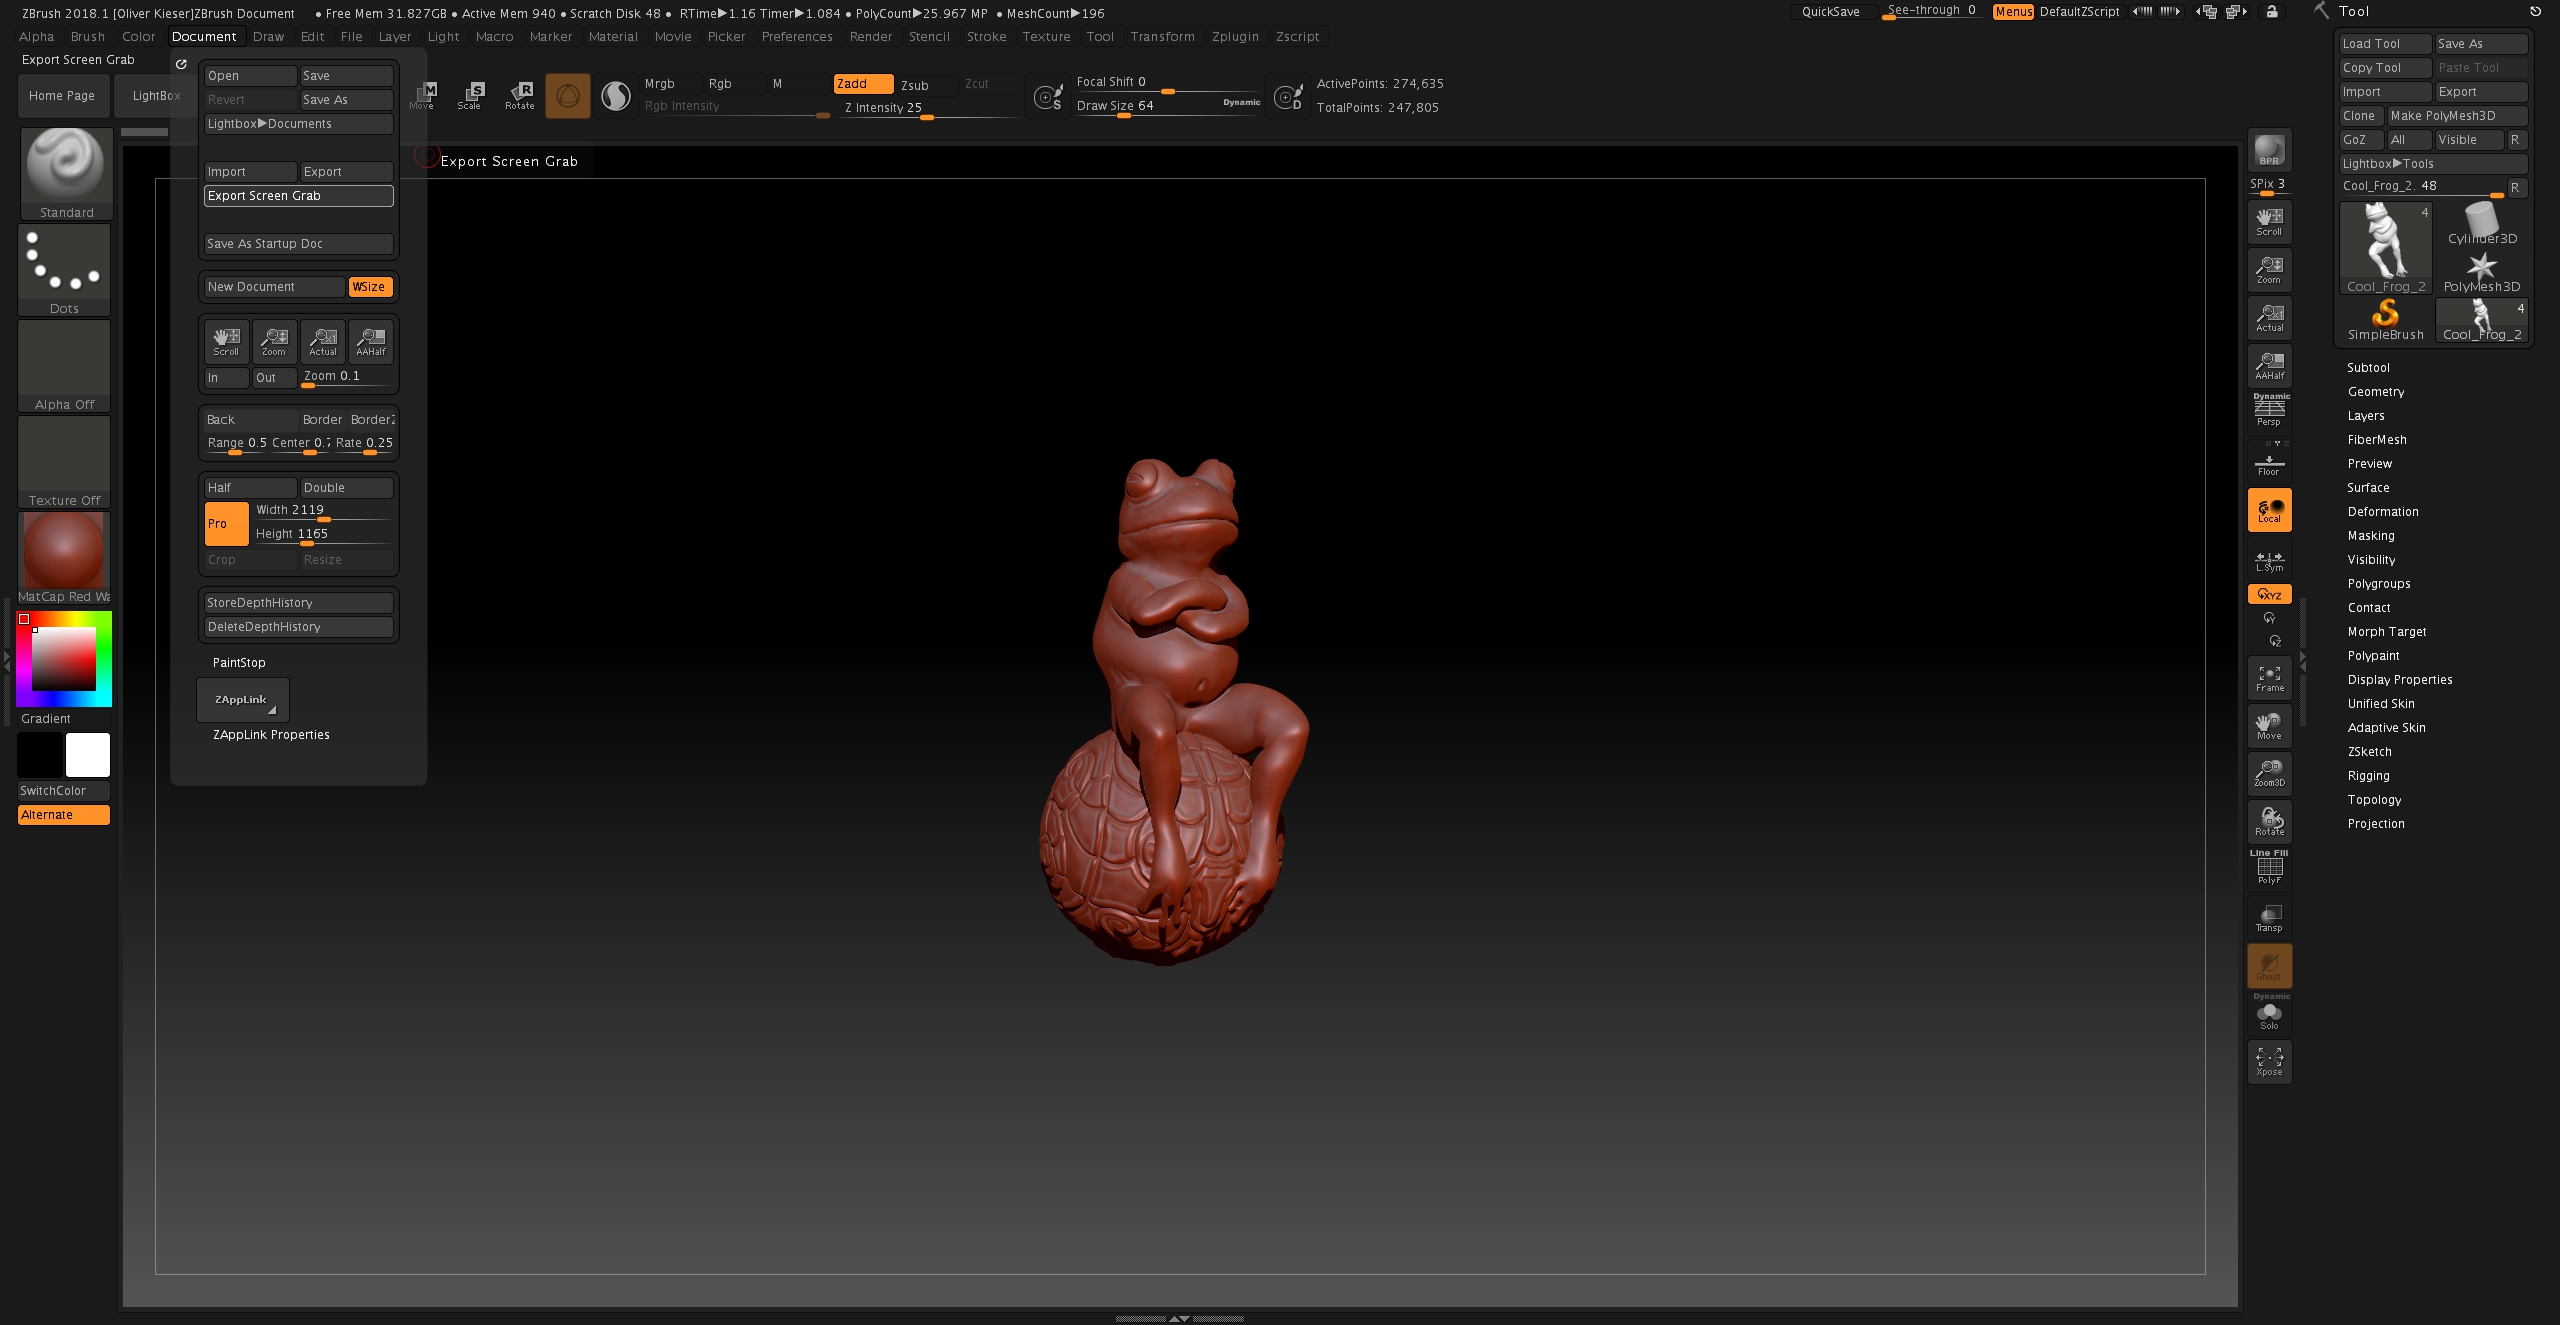The image size is (2560, 1325).
Task: Open the Preferences menu
Action: [x=797, y=37]
